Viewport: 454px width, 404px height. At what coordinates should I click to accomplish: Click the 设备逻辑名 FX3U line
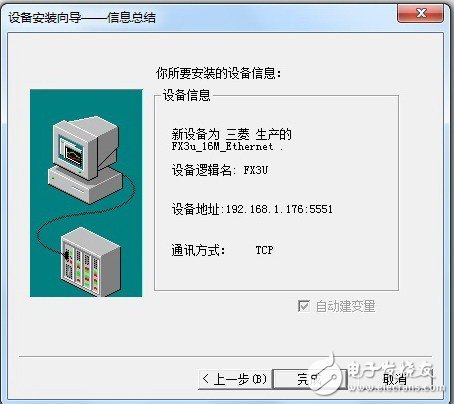220,170
